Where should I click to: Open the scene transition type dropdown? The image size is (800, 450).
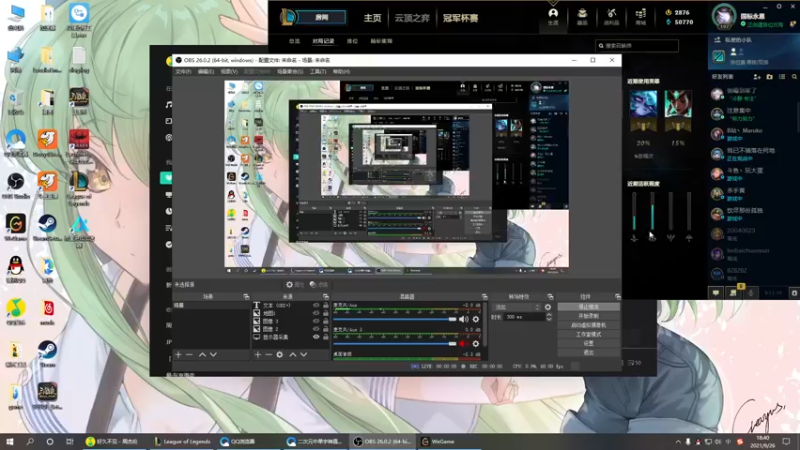[x=517, y=307]
